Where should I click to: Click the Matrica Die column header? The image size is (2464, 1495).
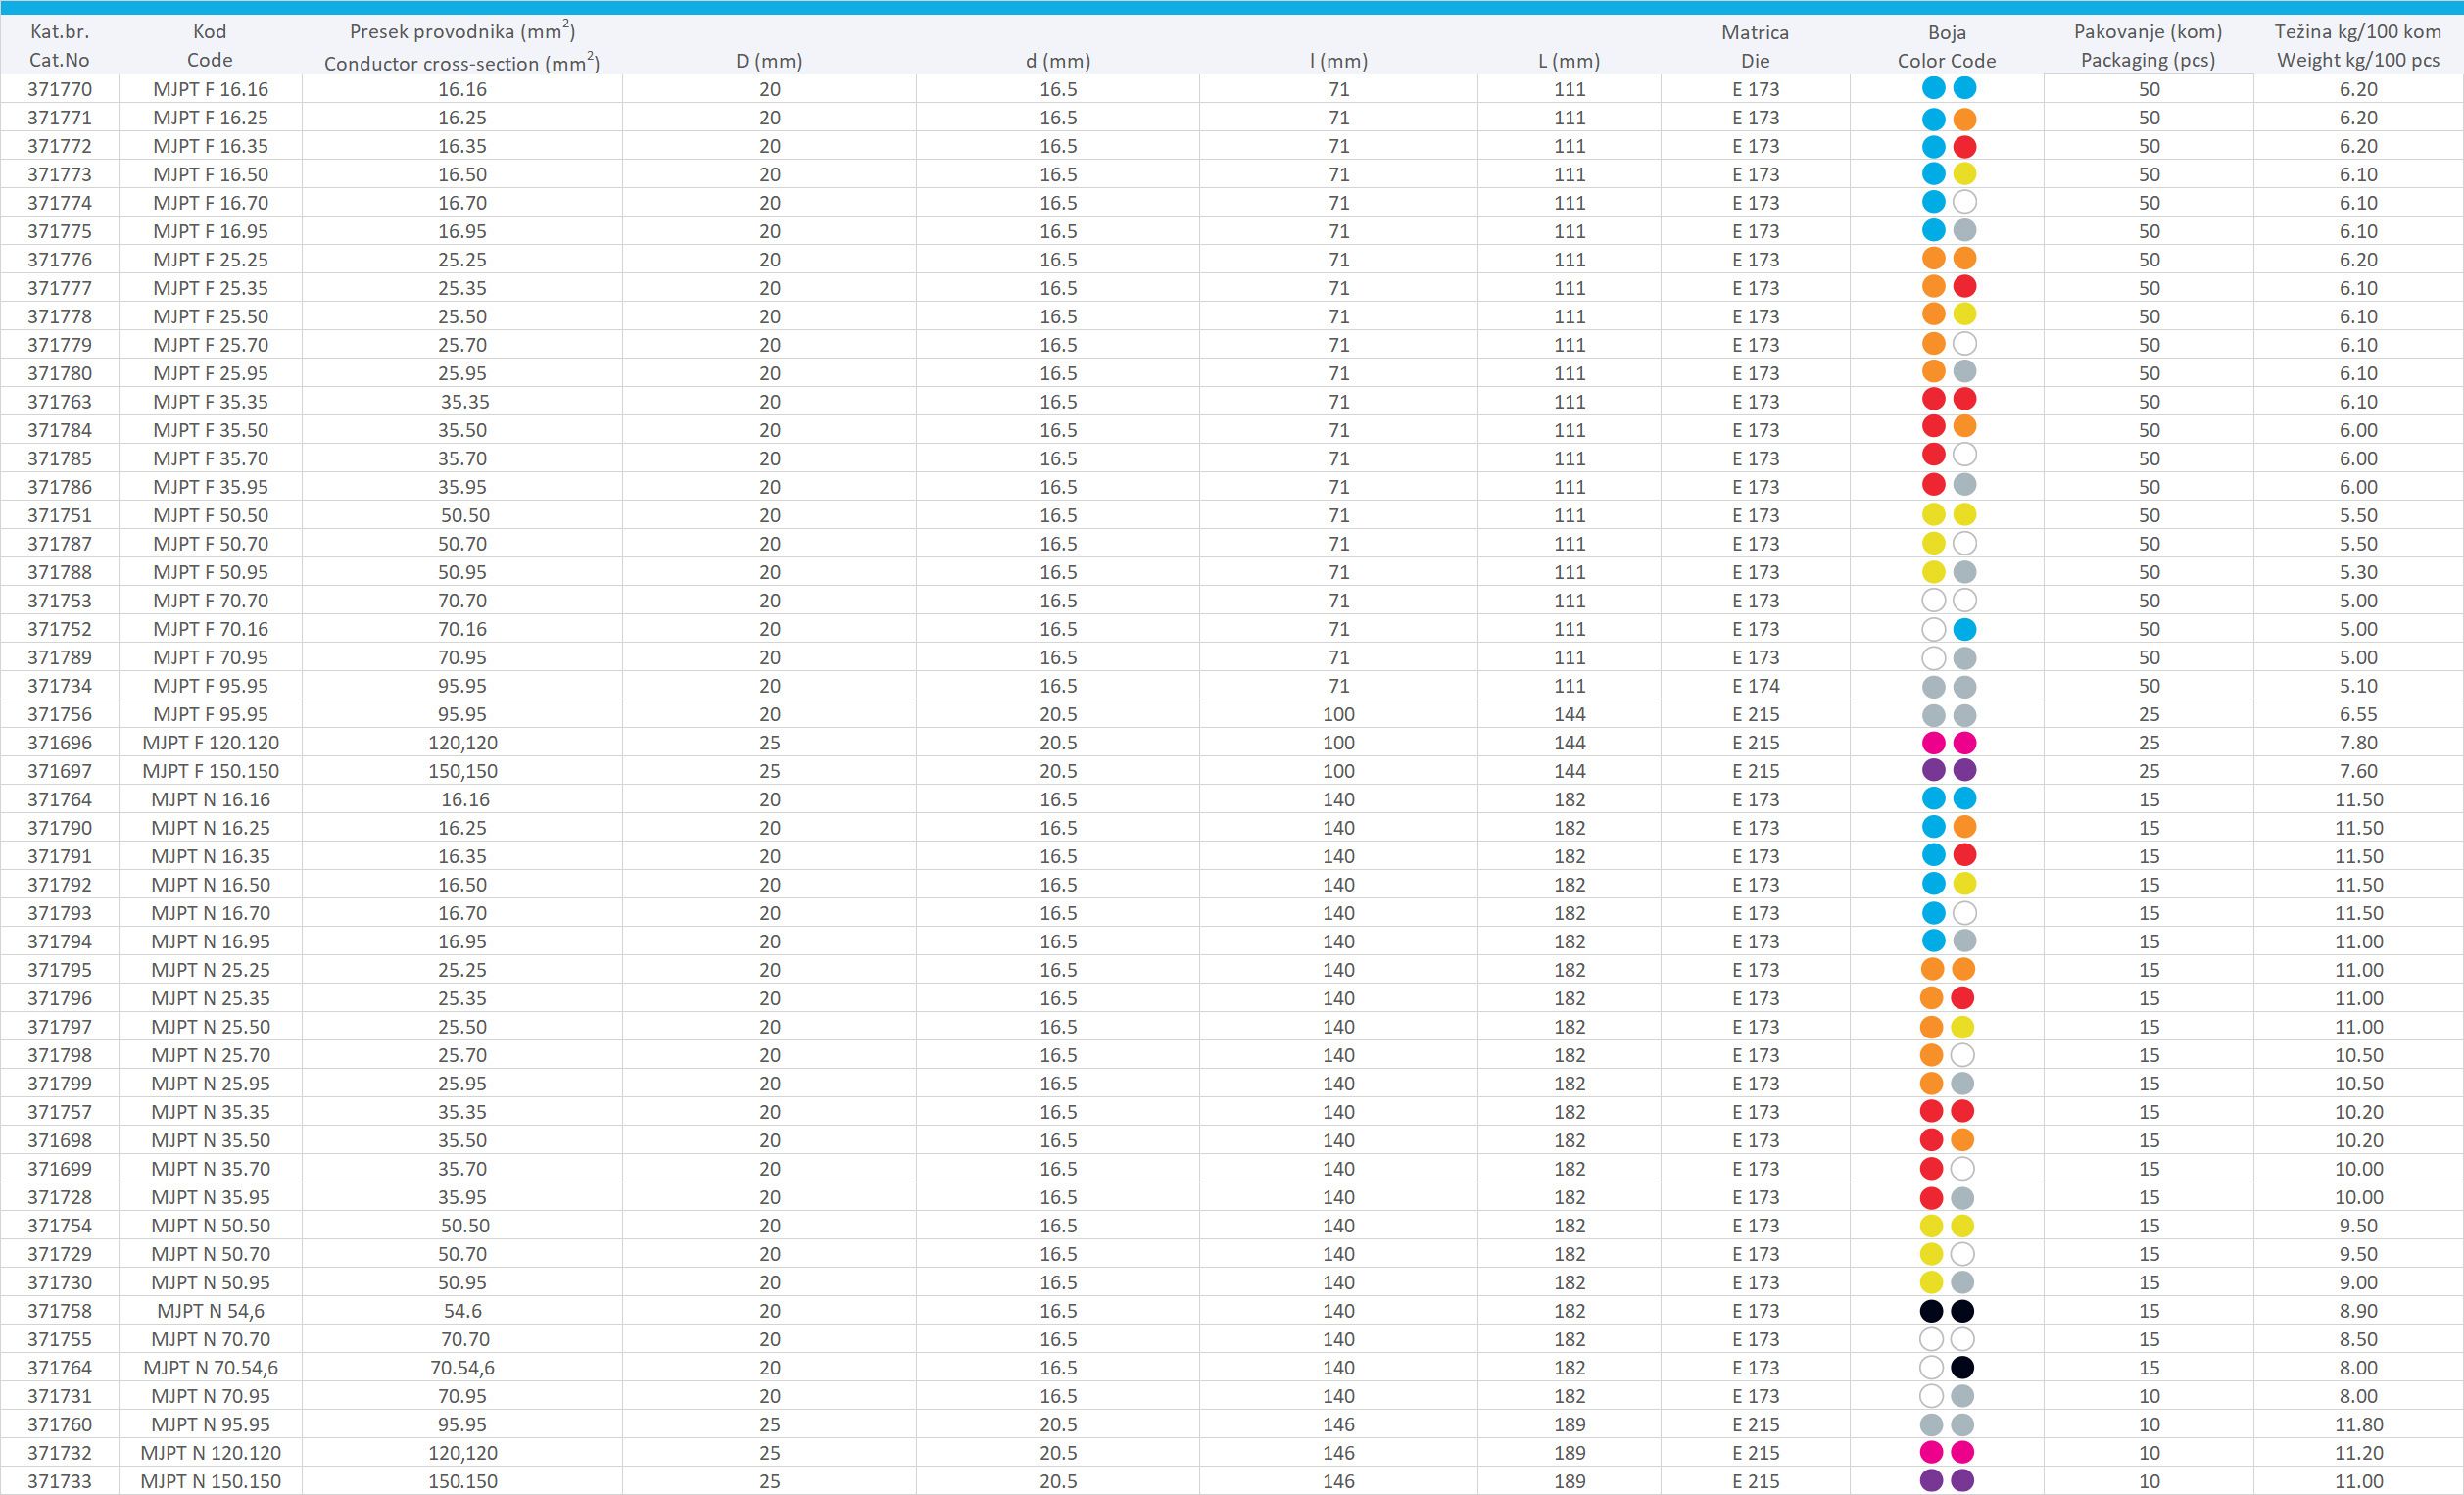[1755, 46]
